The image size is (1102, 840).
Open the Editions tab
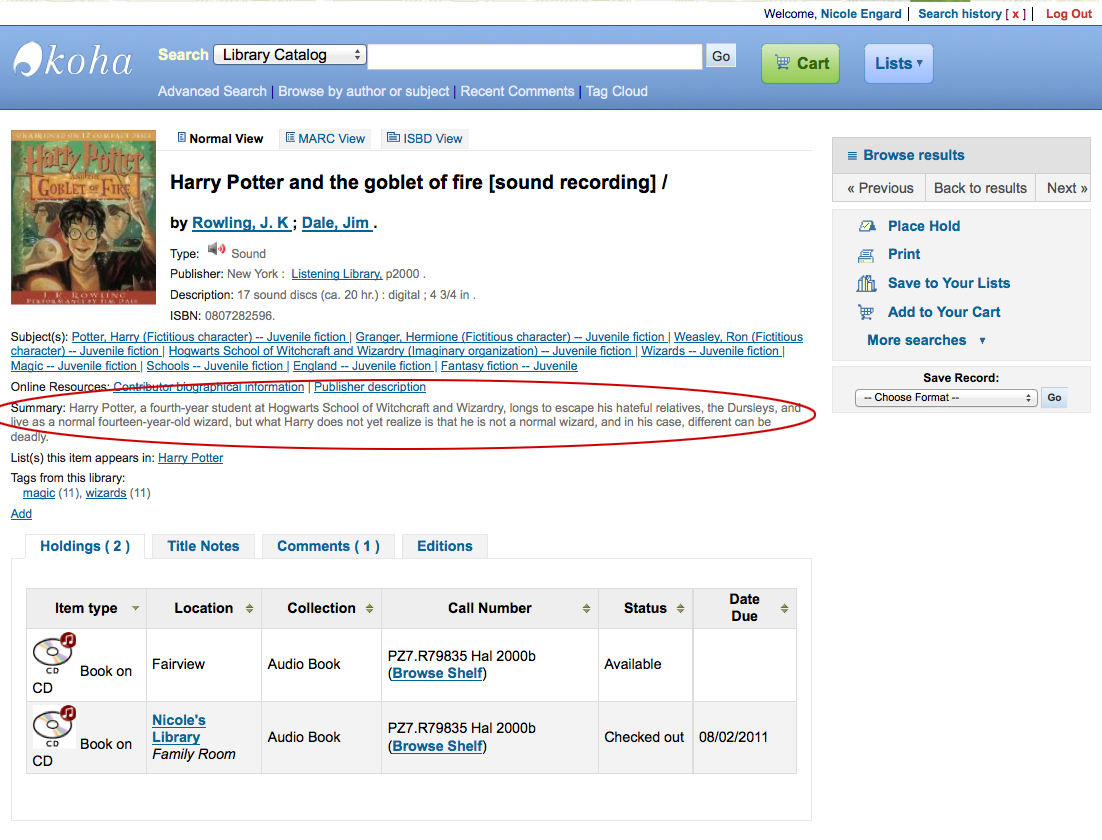pyautogui.click(x=445, y=546)
